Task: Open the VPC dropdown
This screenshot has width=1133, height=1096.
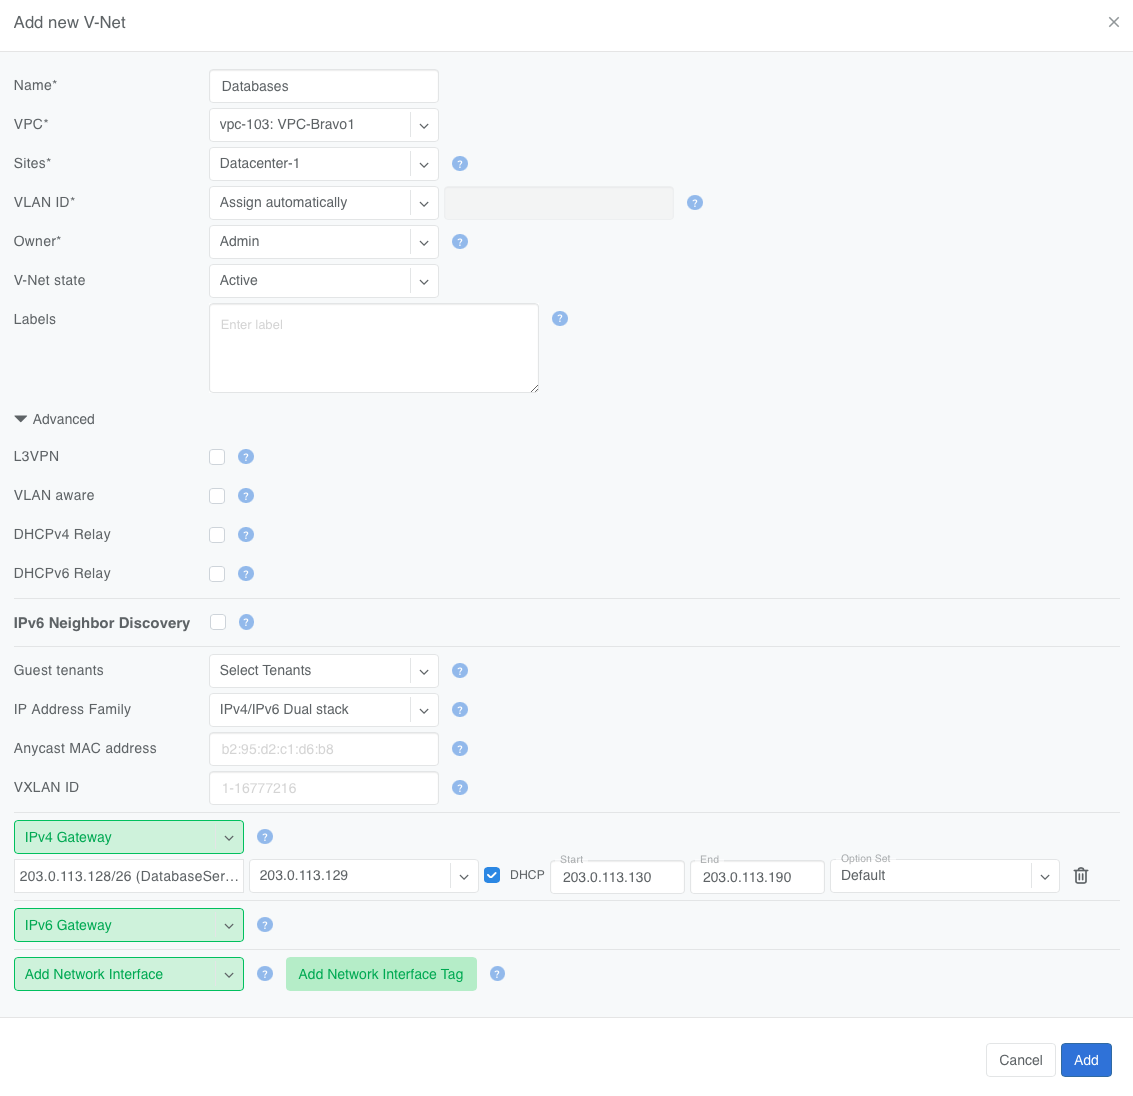Action: pyautogui.click(x=324, y=124)
